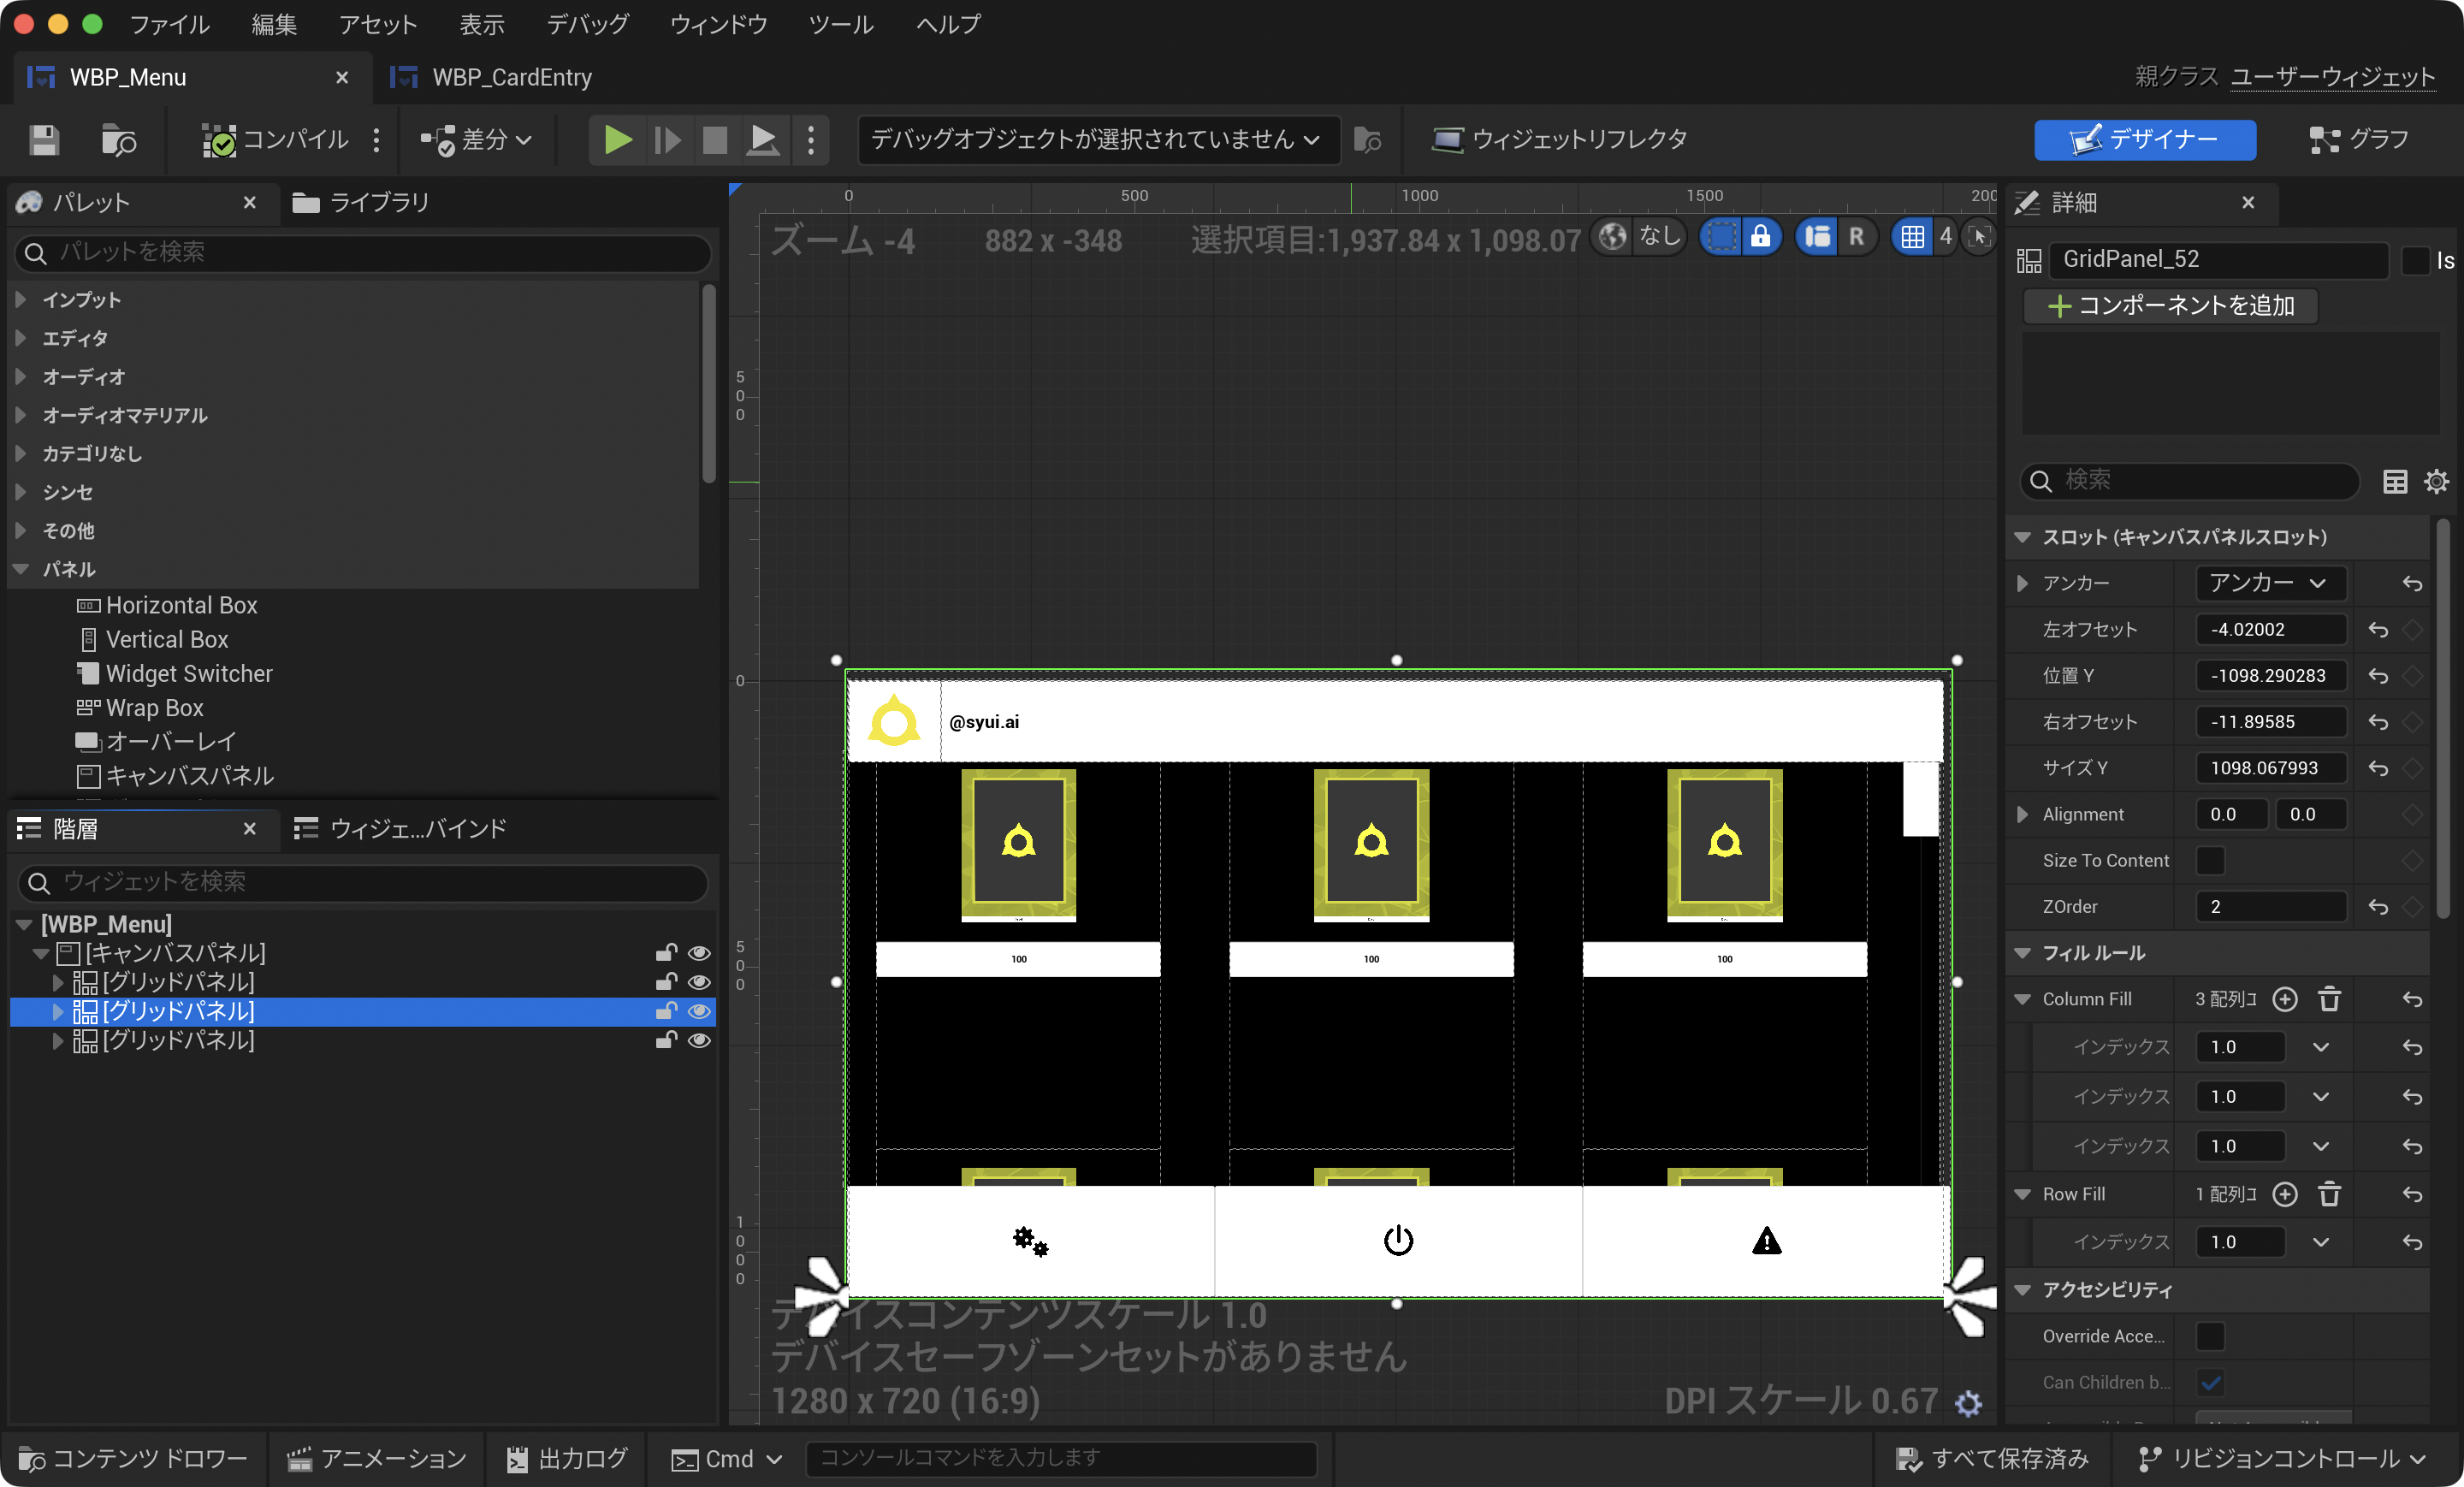Open DPI scale settings gear

coord(1969,1403)
